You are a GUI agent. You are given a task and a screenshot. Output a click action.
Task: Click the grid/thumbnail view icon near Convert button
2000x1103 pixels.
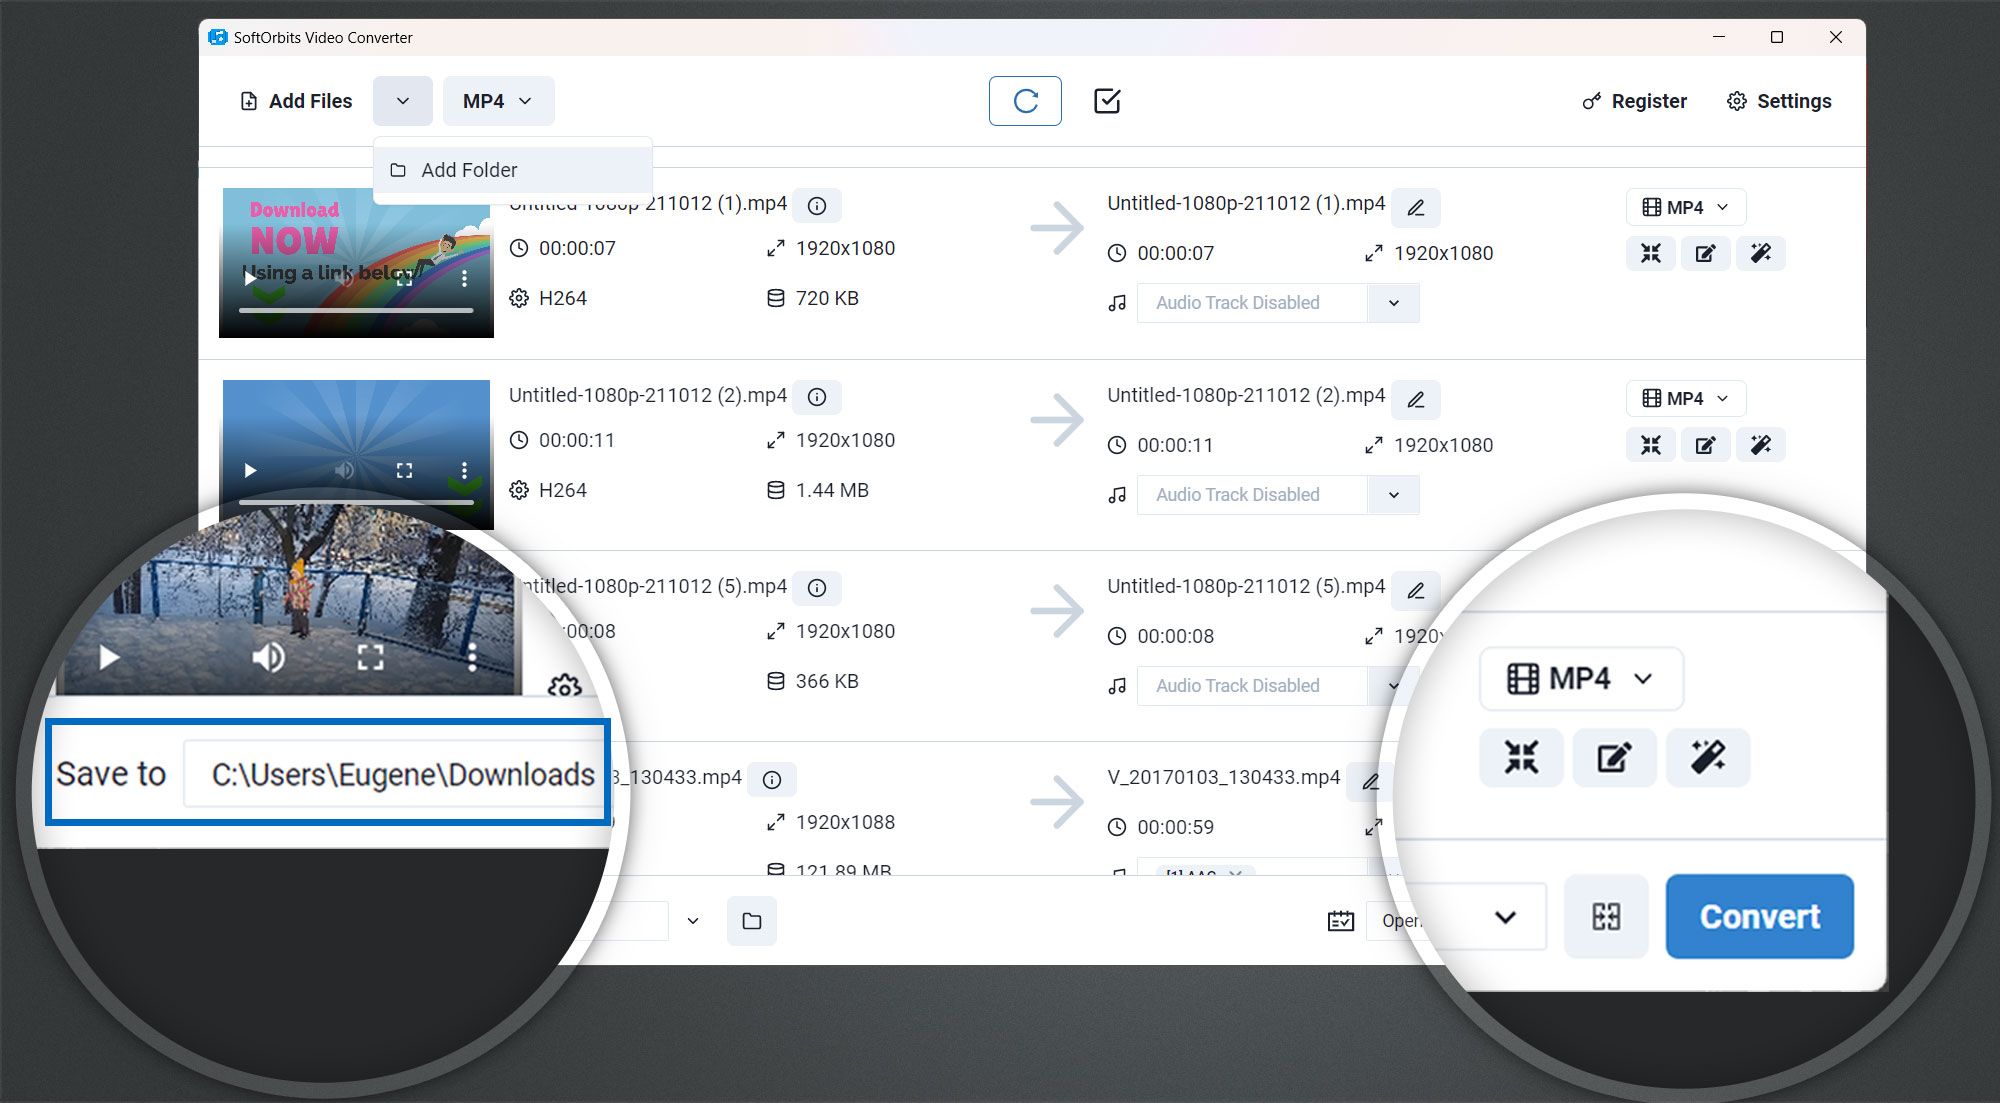pyautogui.click(x=1606, y=916)
